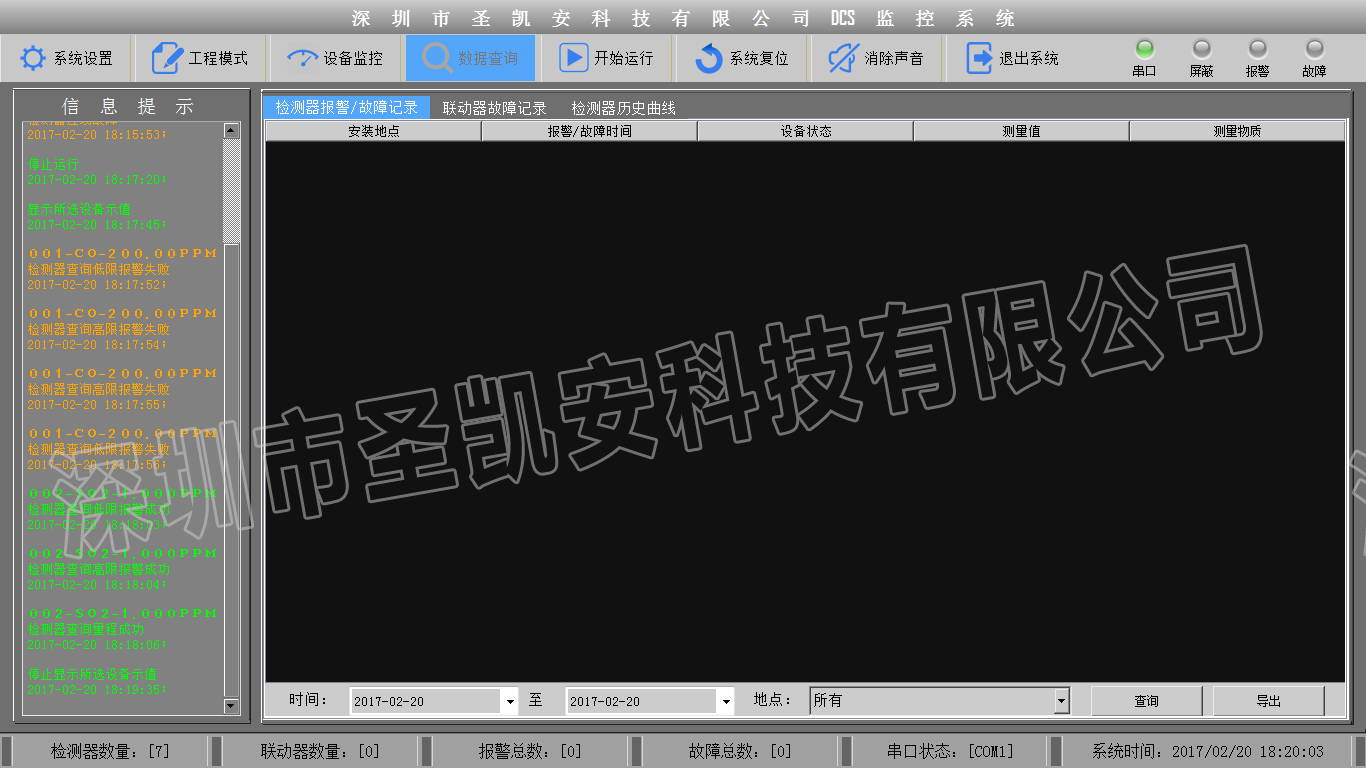The width and height of the screenshot is (1366, 768).
Task: Click the timestamp 2017-02-20 18:17:52
Action: [x=96, y=285]
